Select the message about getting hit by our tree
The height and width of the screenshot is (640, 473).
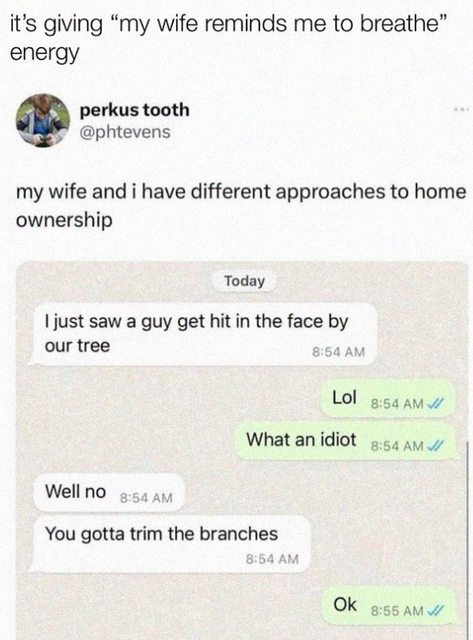[203, 334]
